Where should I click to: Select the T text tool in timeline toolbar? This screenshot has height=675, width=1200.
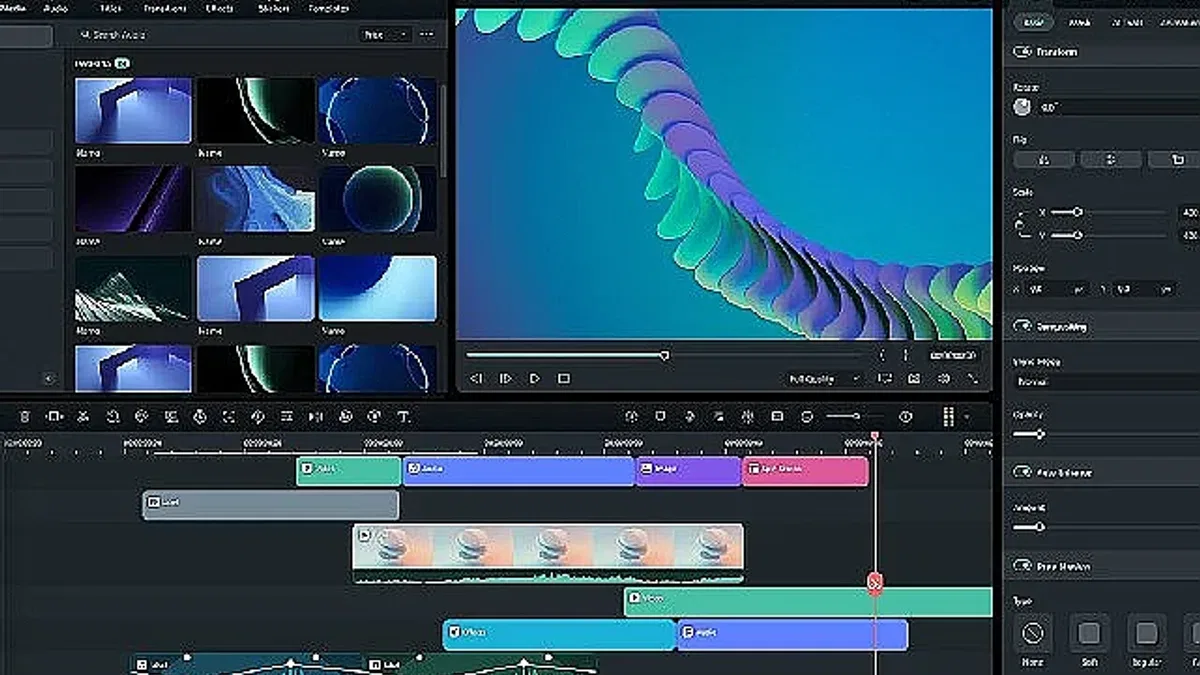[x=403, y=416]
